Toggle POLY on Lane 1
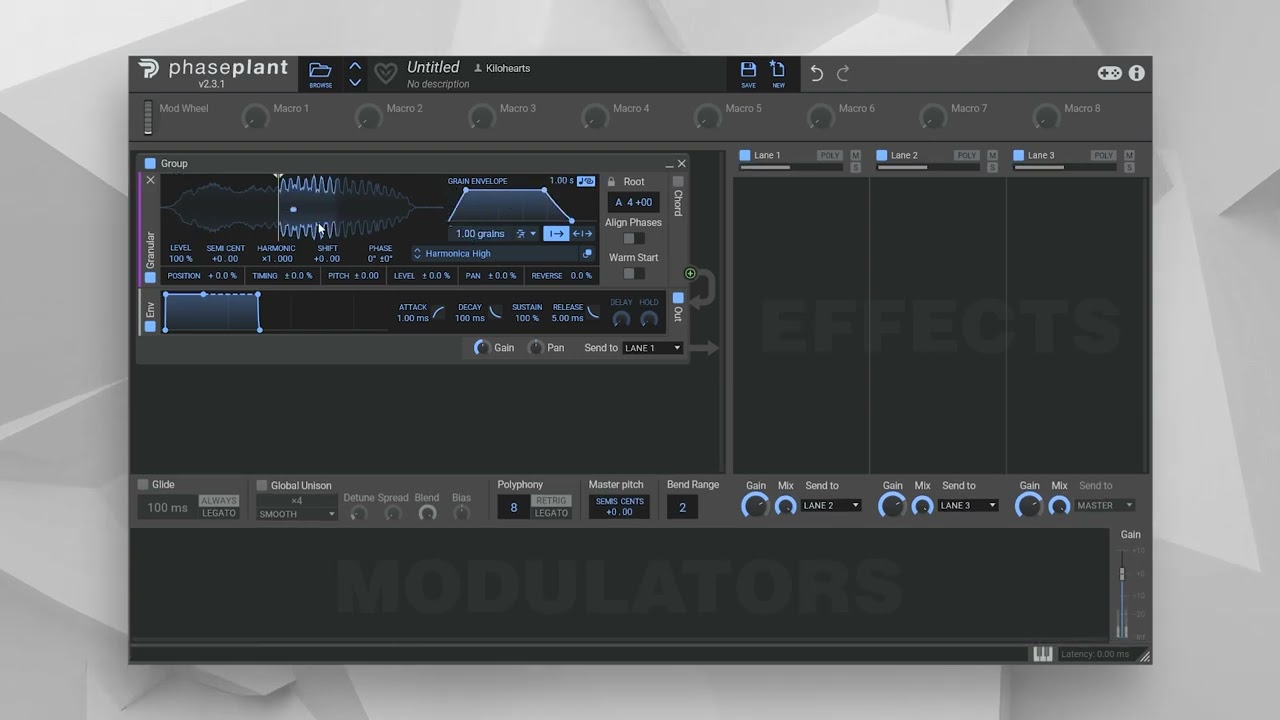Screen dimensions: 1280x720 click(829, 155)
